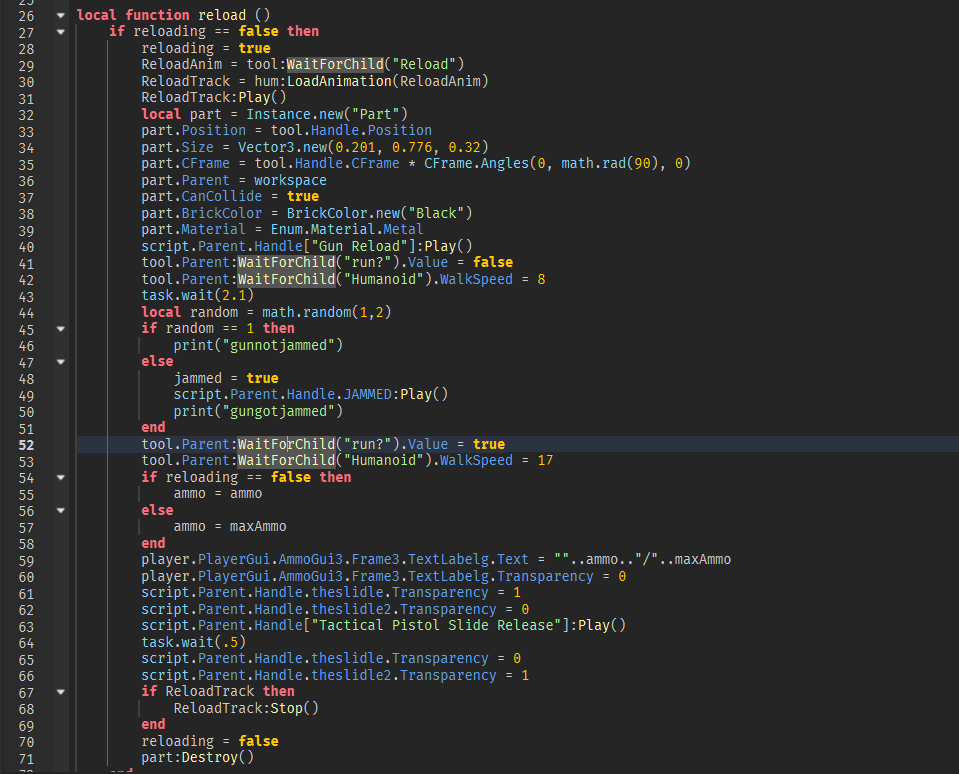
Task: Collapse the reload function fold arrow at line 26
Action: [61, 15]
